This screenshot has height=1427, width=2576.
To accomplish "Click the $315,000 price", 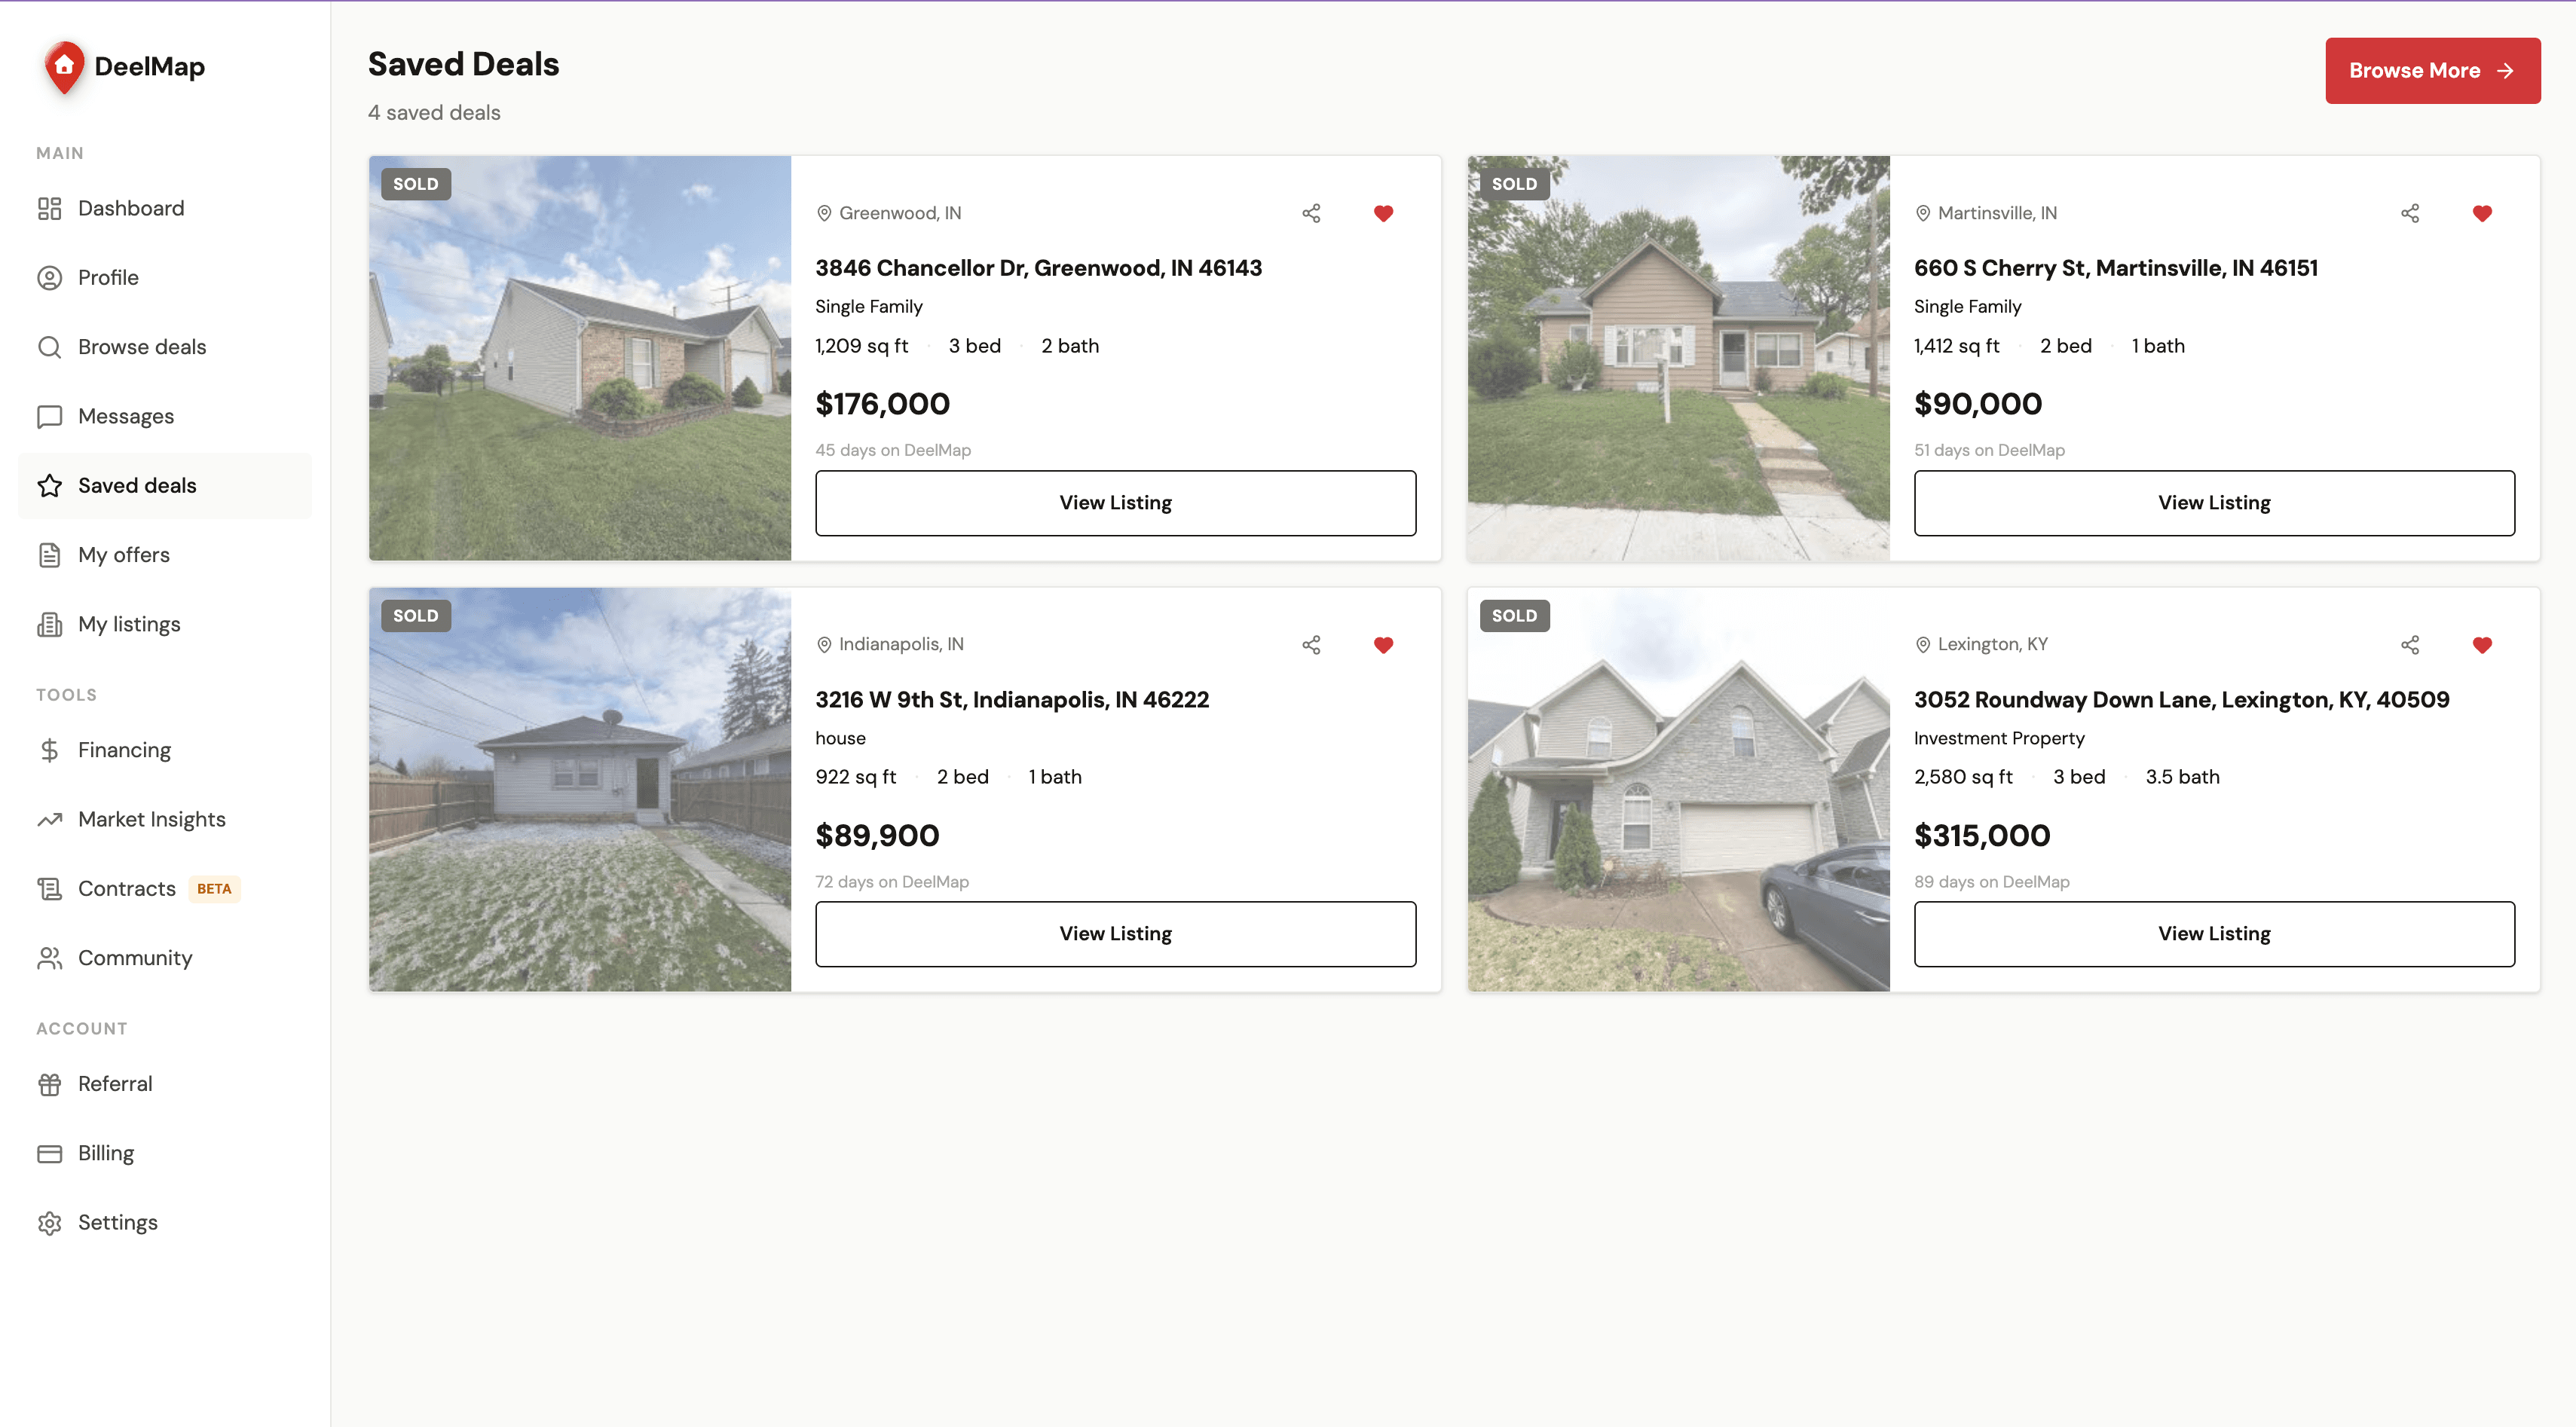I will (1982, 836).
